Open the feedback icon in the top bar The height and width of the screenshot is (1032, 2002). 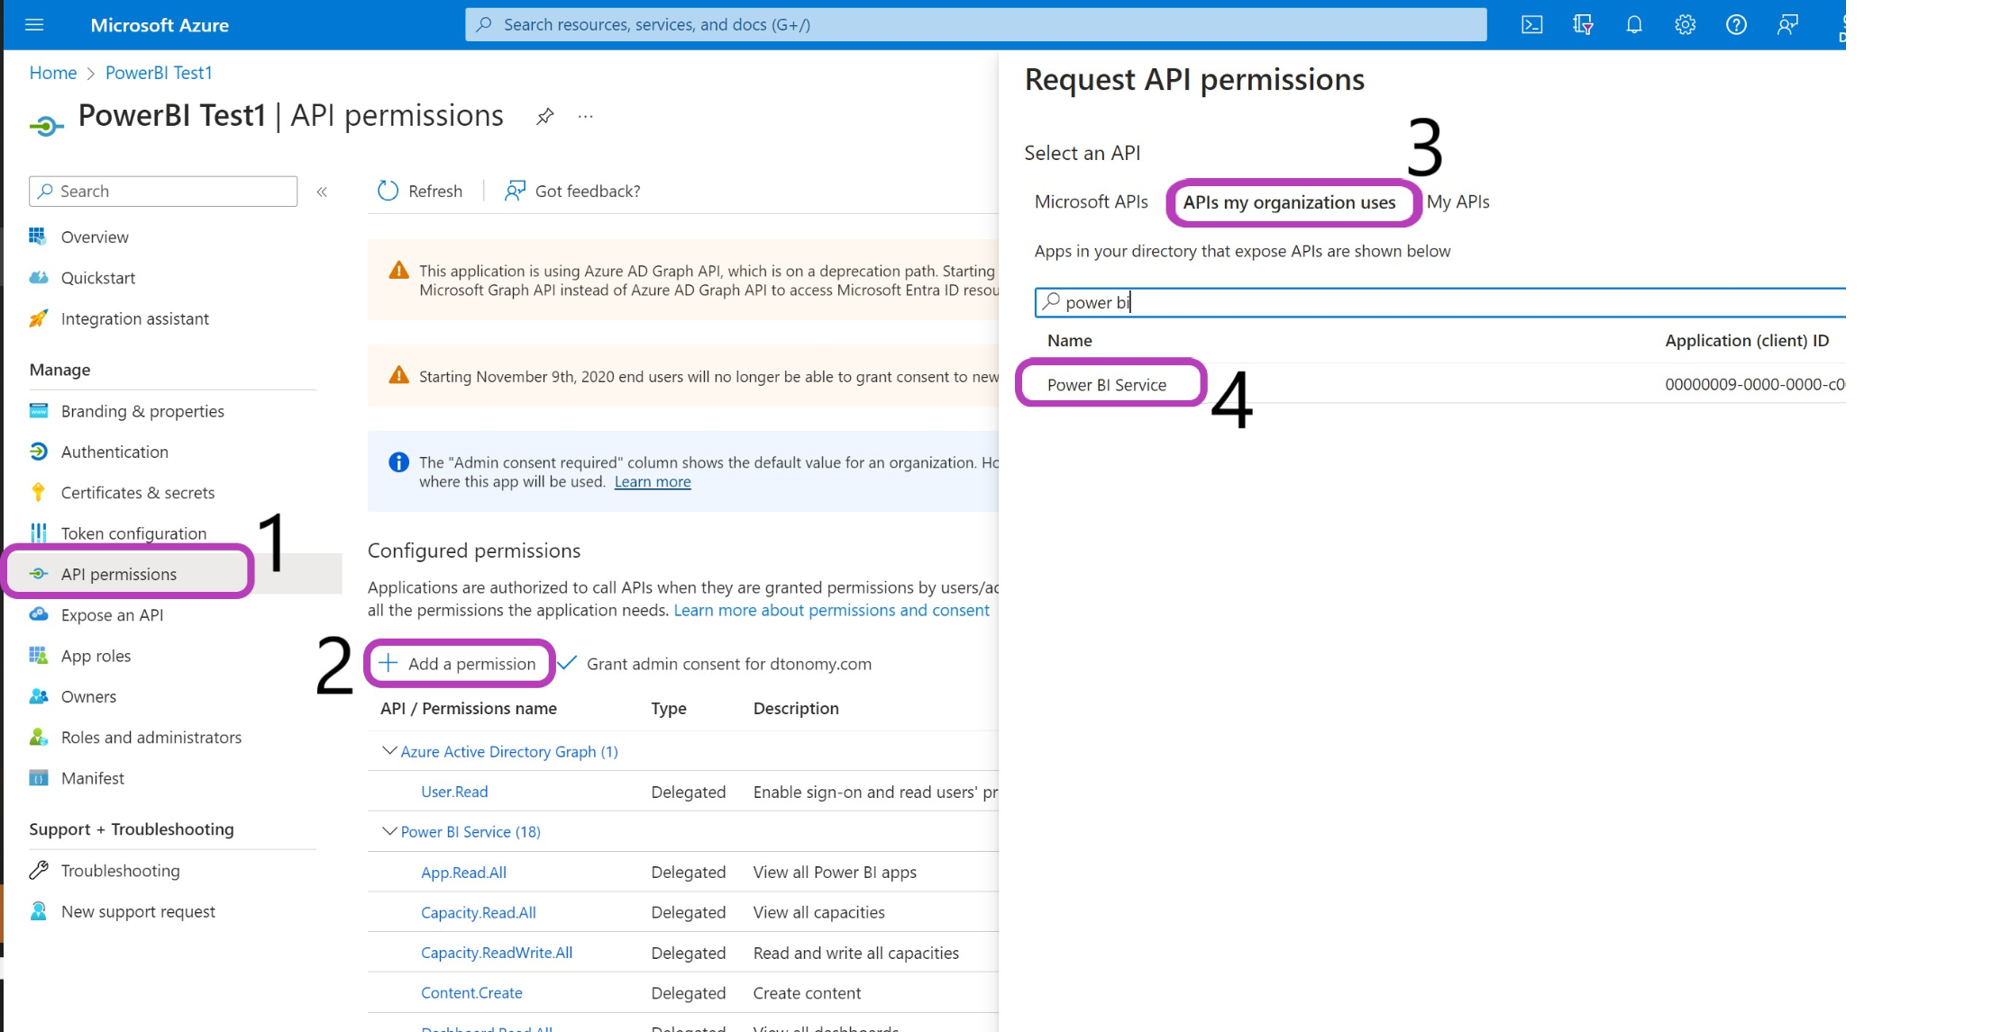pos(1787,25)
